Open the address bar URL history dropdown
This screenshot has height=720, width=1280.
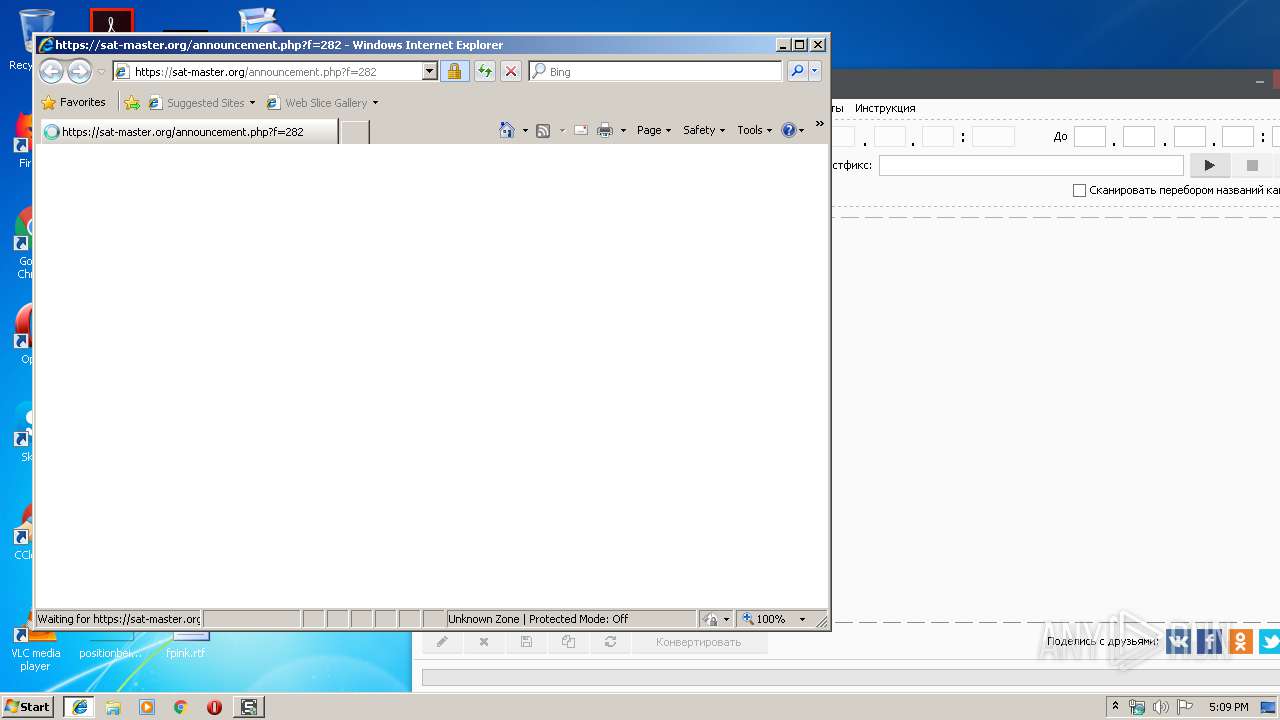point(430,71)
